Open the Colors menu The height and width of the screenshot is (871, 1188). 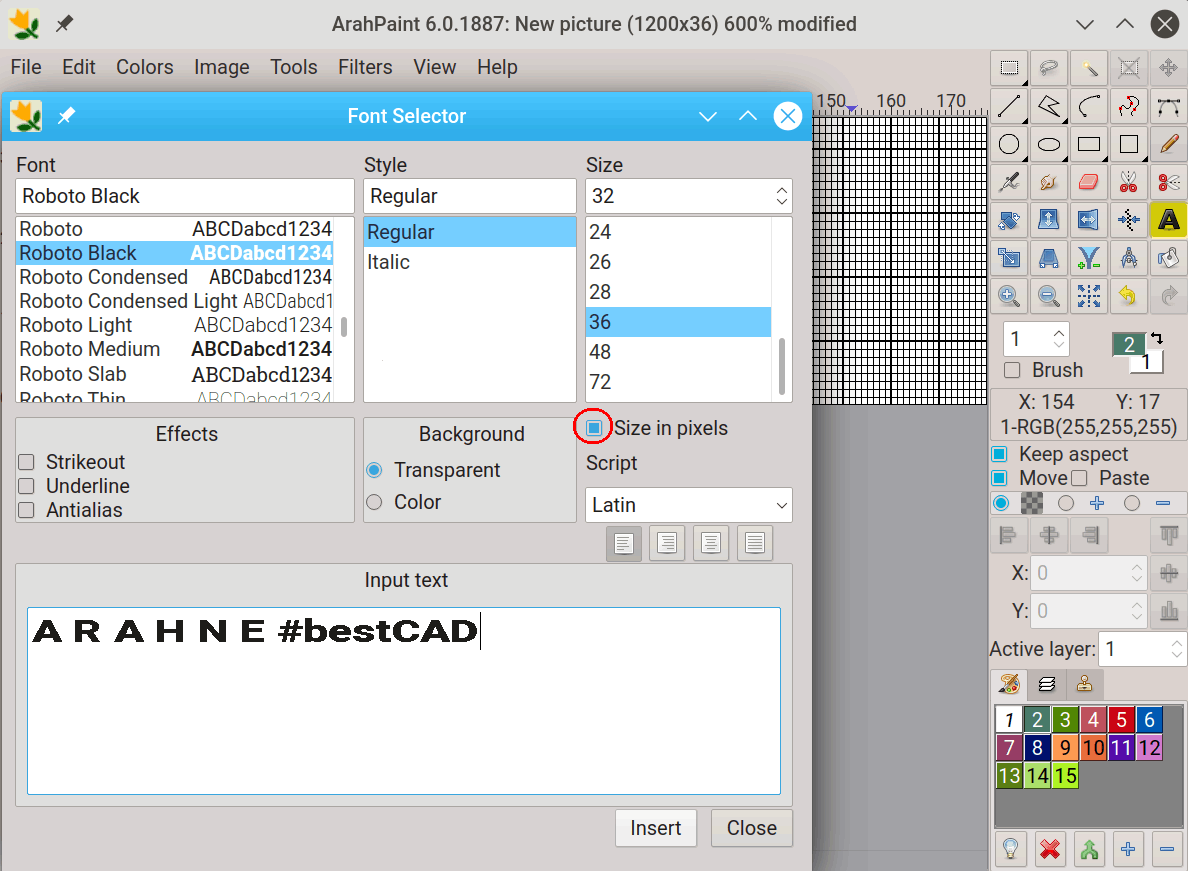coord(145,67)
